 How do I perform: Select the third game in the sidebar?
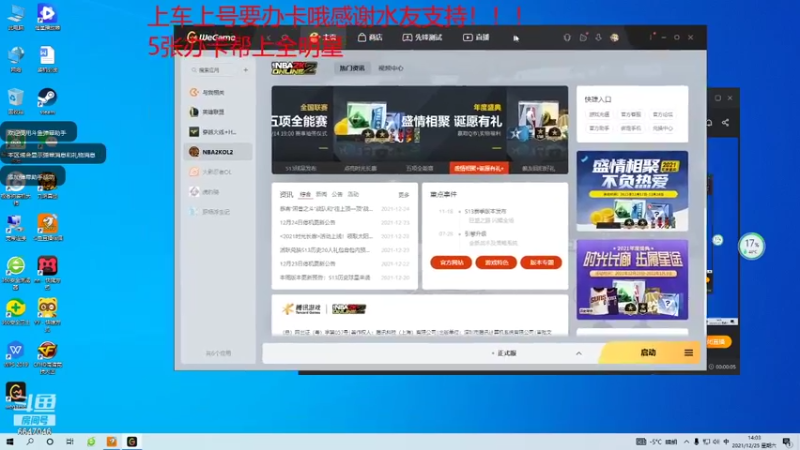[x=218, y=132]
